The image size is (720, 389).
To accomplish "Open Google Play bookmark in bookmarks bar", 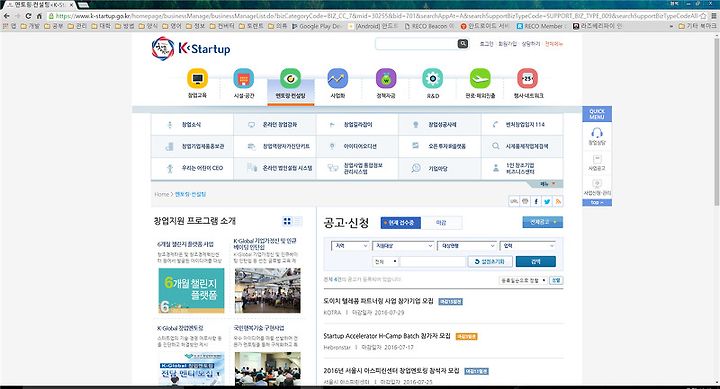I will [x=318, y=26].
